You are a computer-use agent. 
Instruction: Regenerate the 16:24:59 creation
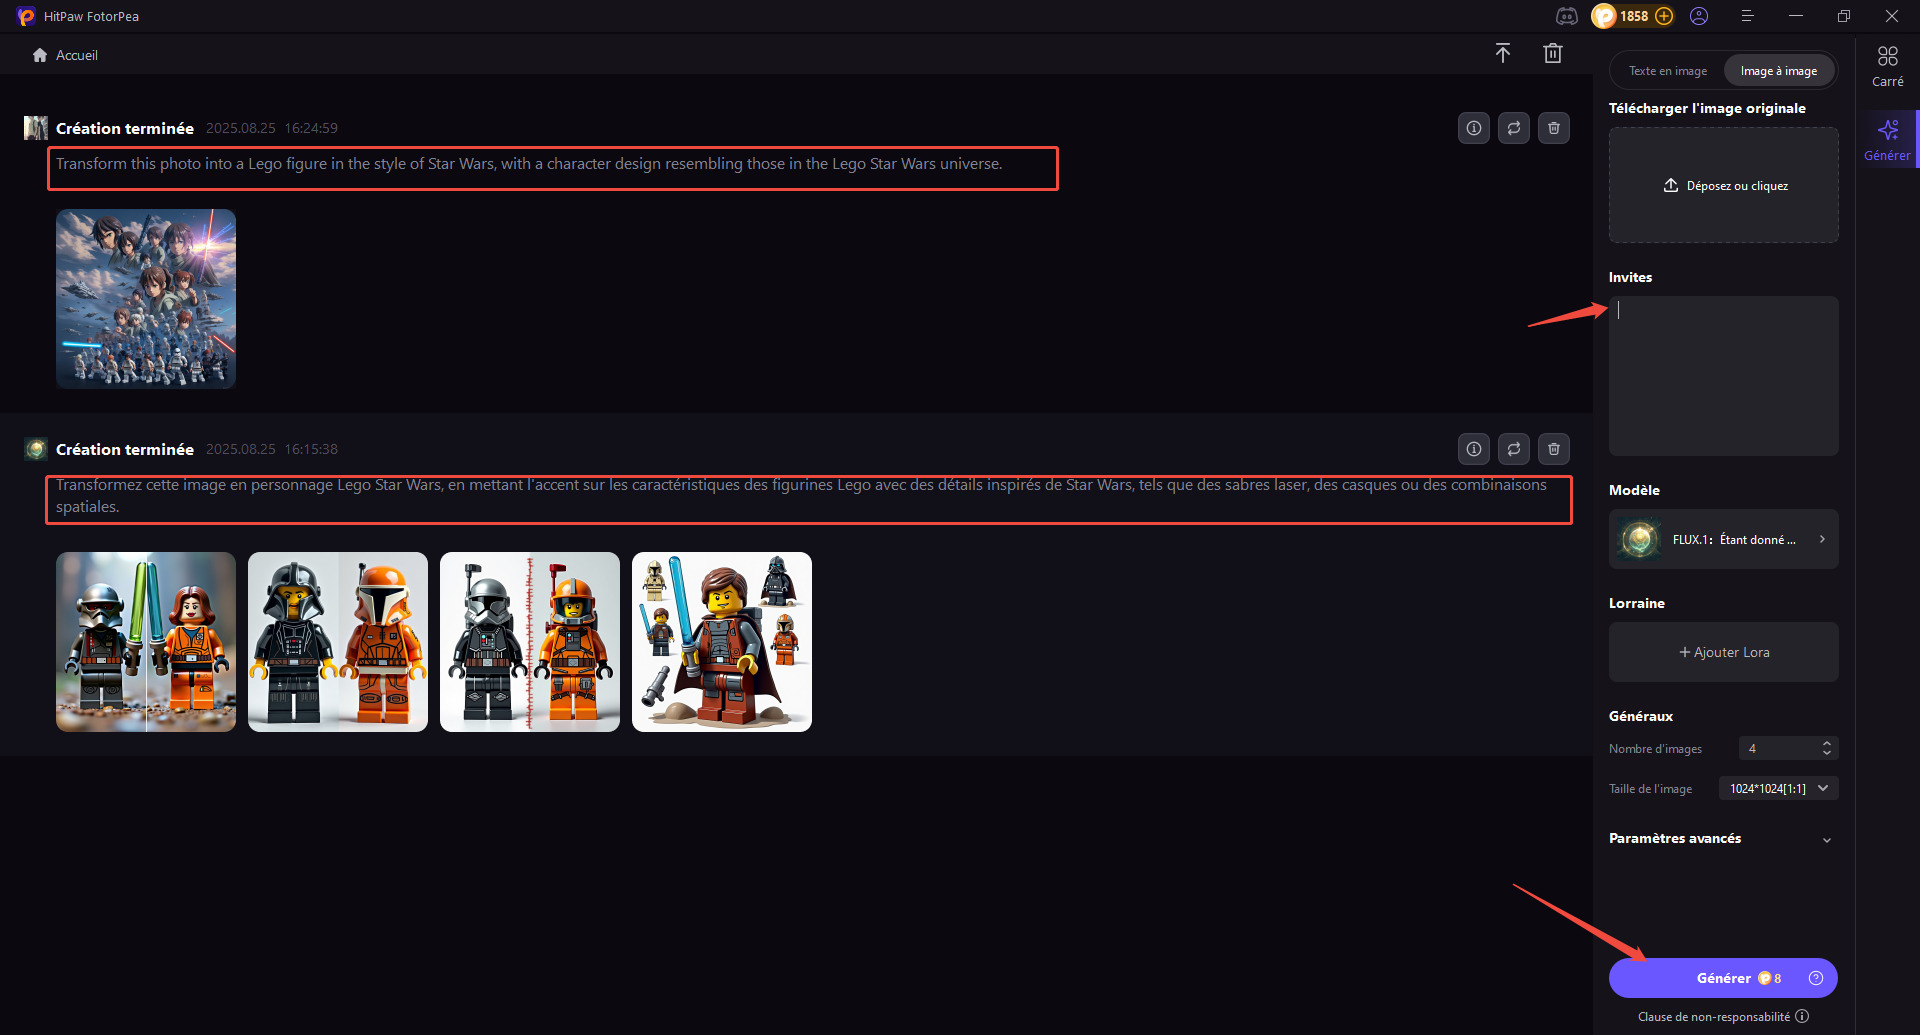1513,128
